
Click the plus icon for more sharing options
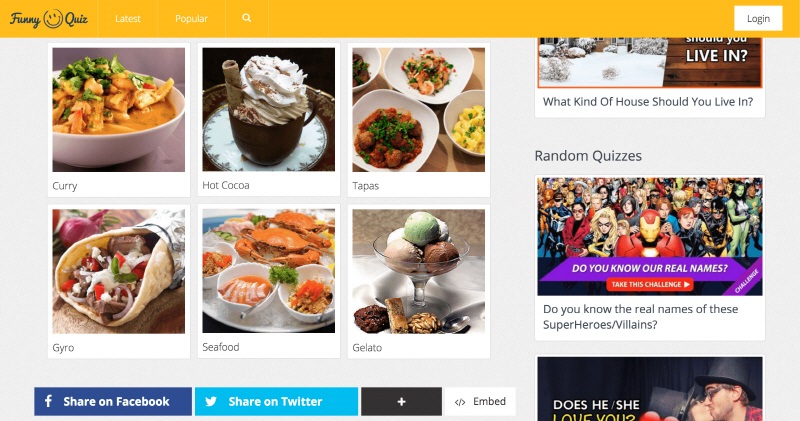tap(402, 402)
